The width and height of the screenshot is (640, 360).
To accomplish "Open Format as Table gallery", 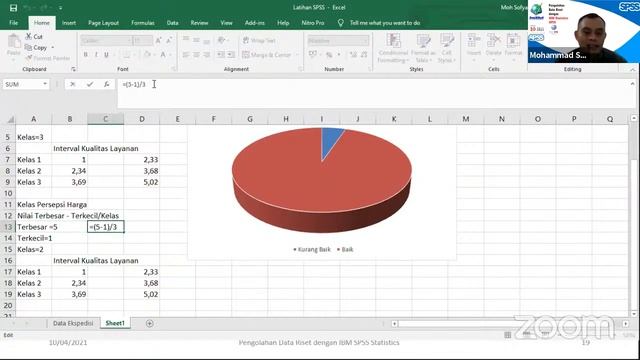I will click(423, 48).
